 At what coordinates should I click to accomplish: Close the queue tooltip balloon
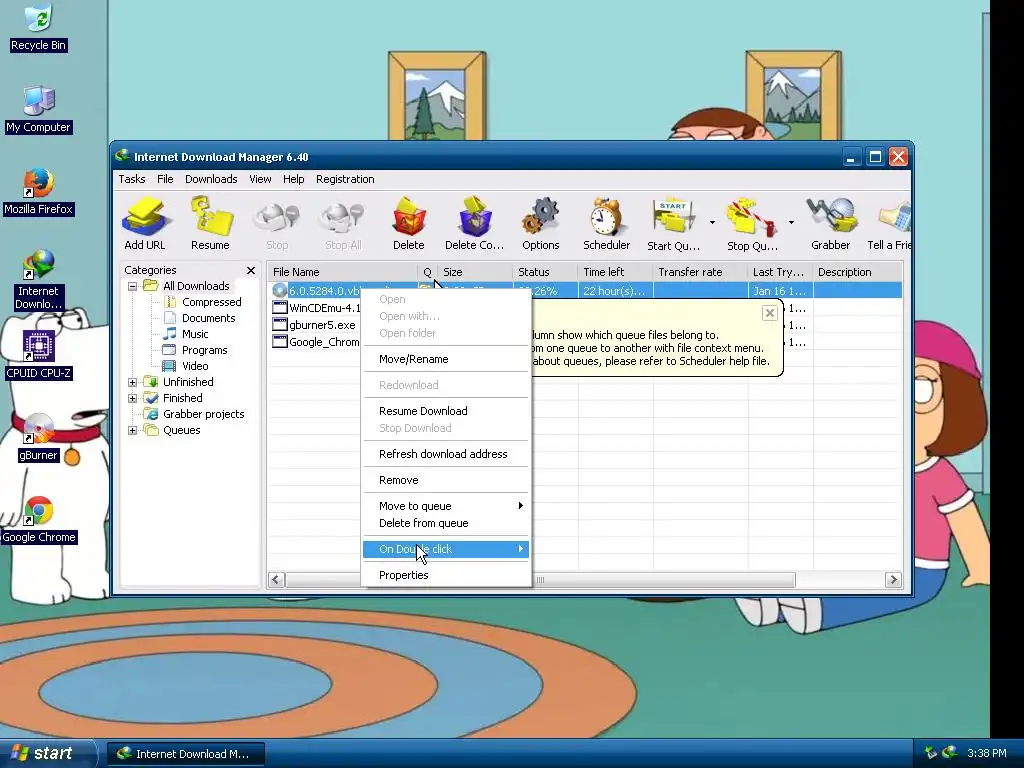pos(770,313)
